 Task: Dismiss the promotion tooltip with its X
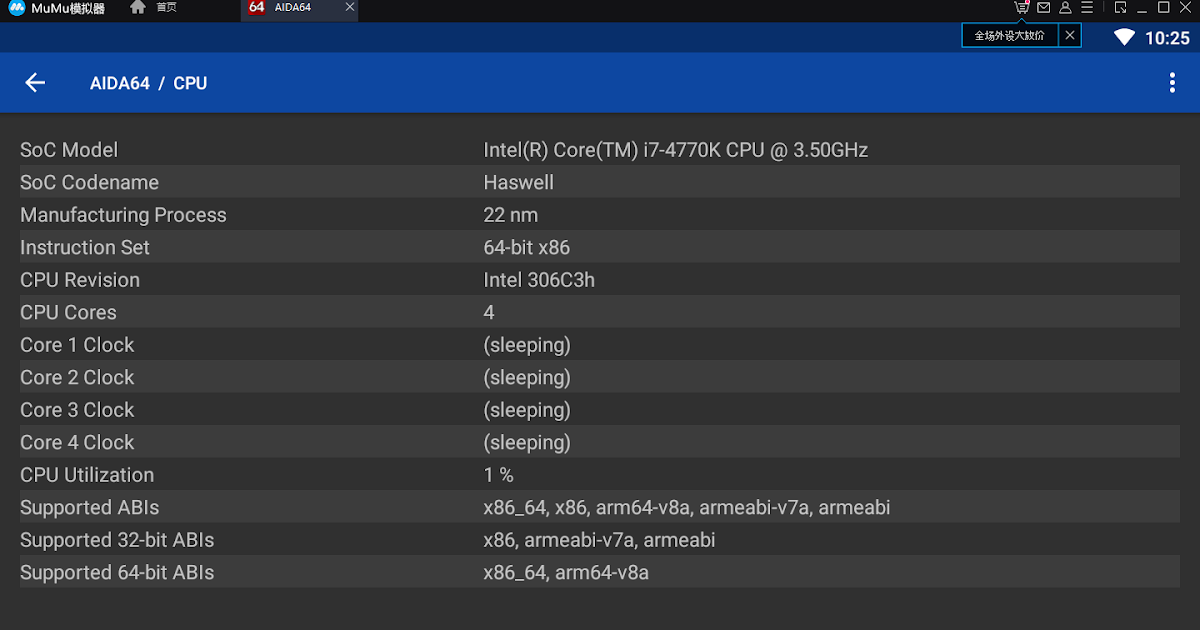[x=1070, y=35]
